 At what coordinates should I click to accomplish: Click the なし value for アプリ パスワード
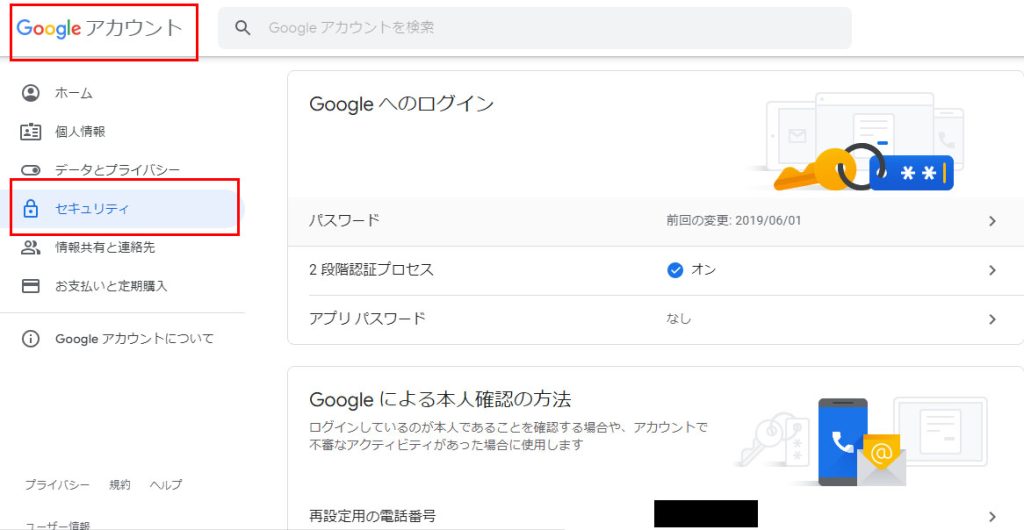[679, 319]
